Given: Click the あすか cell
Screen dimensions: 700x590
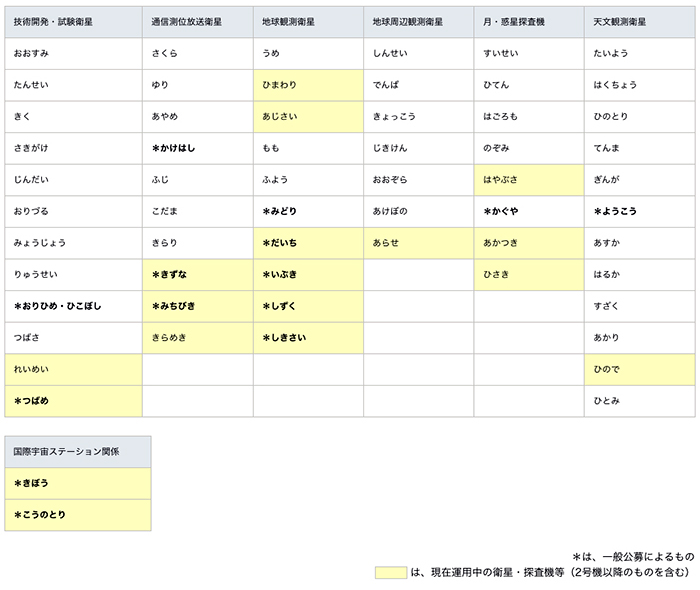Looking at the screenshot, I should (640, 244).
